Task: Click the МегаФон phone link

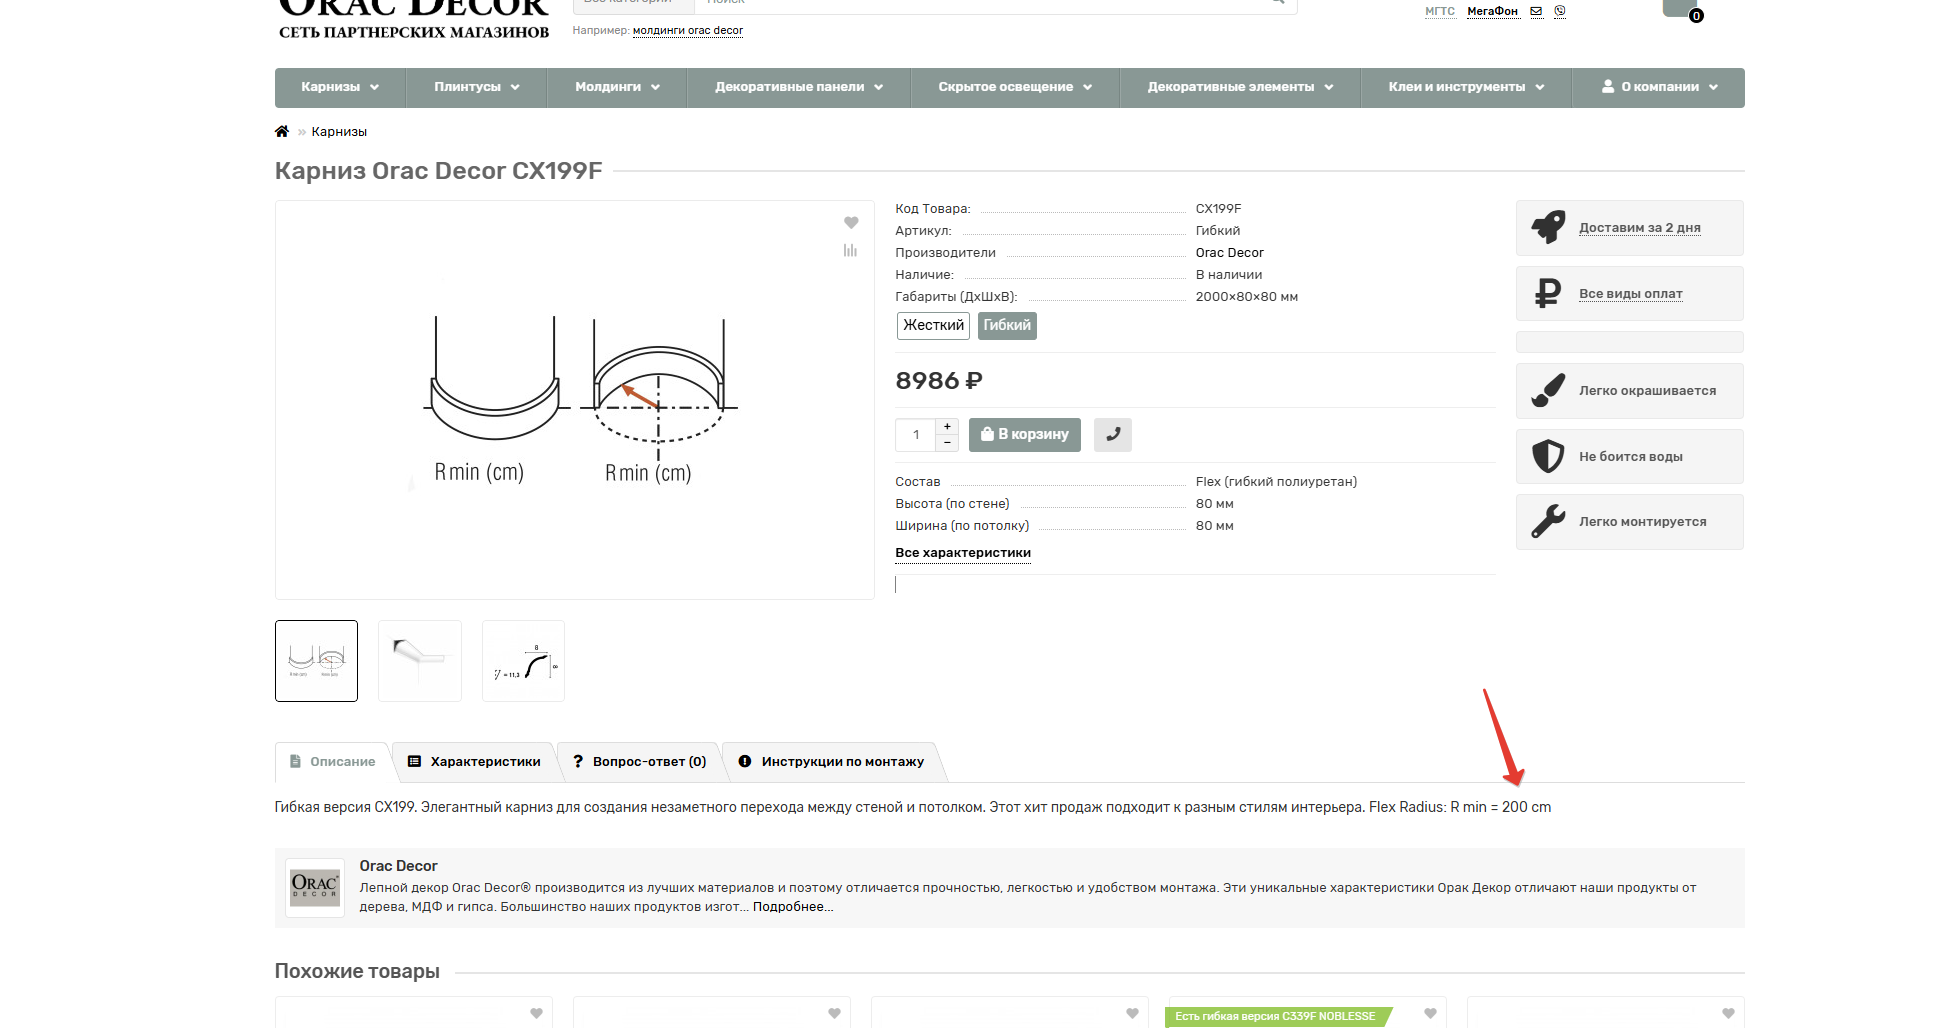Action: [x=1492, y=12]
